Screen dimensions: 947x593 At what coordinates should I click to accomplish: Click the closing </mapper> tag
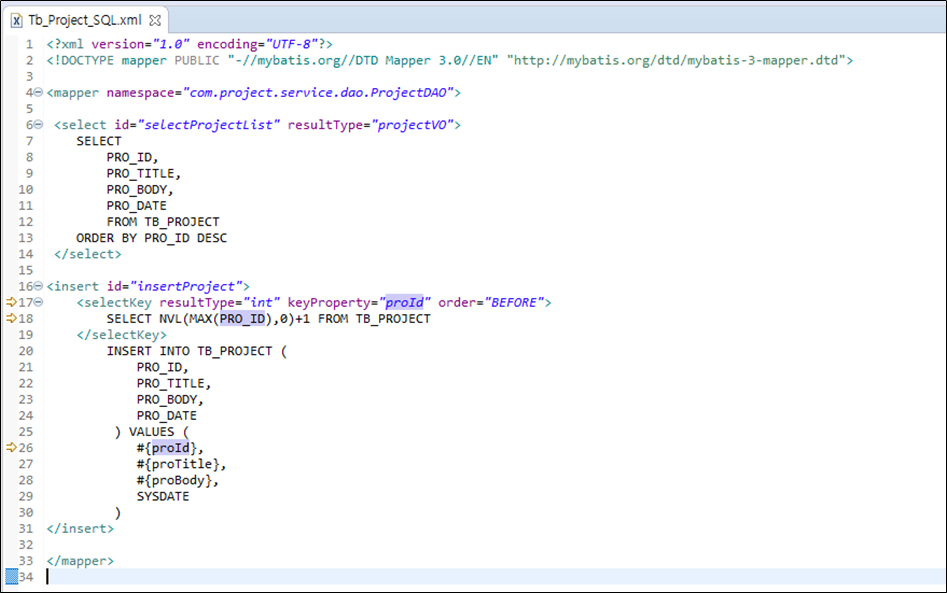80,560
